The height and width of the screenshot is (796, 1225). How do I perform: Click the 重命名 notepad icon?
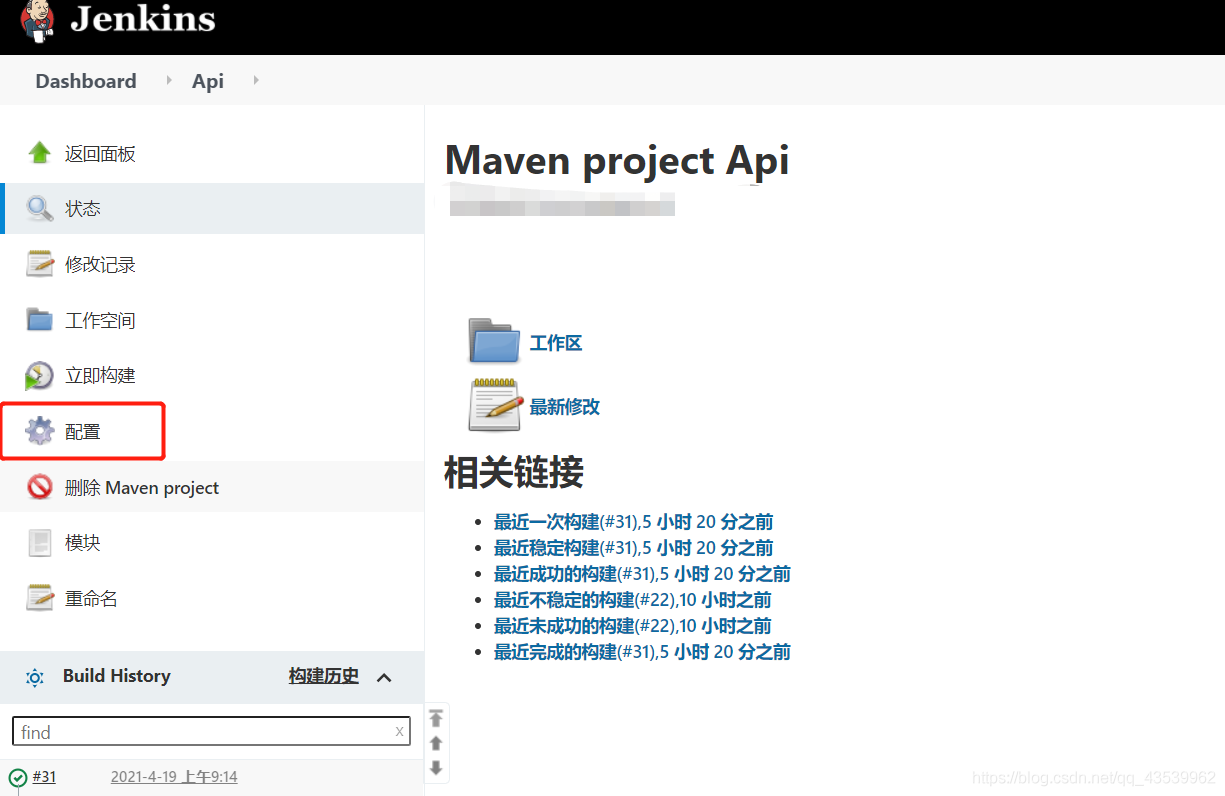click(x=39, y=598)
